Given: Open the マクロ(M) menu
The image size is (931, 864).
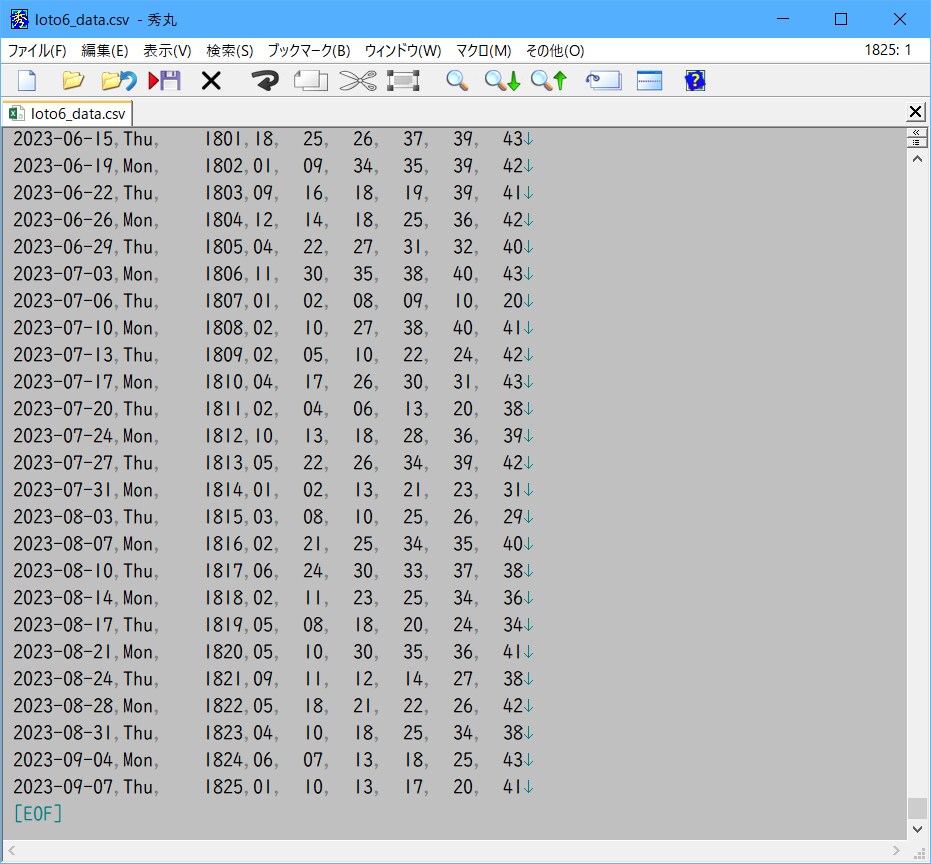Looking at the screenshot, I should pyautogui.click(x=483, y=51).
